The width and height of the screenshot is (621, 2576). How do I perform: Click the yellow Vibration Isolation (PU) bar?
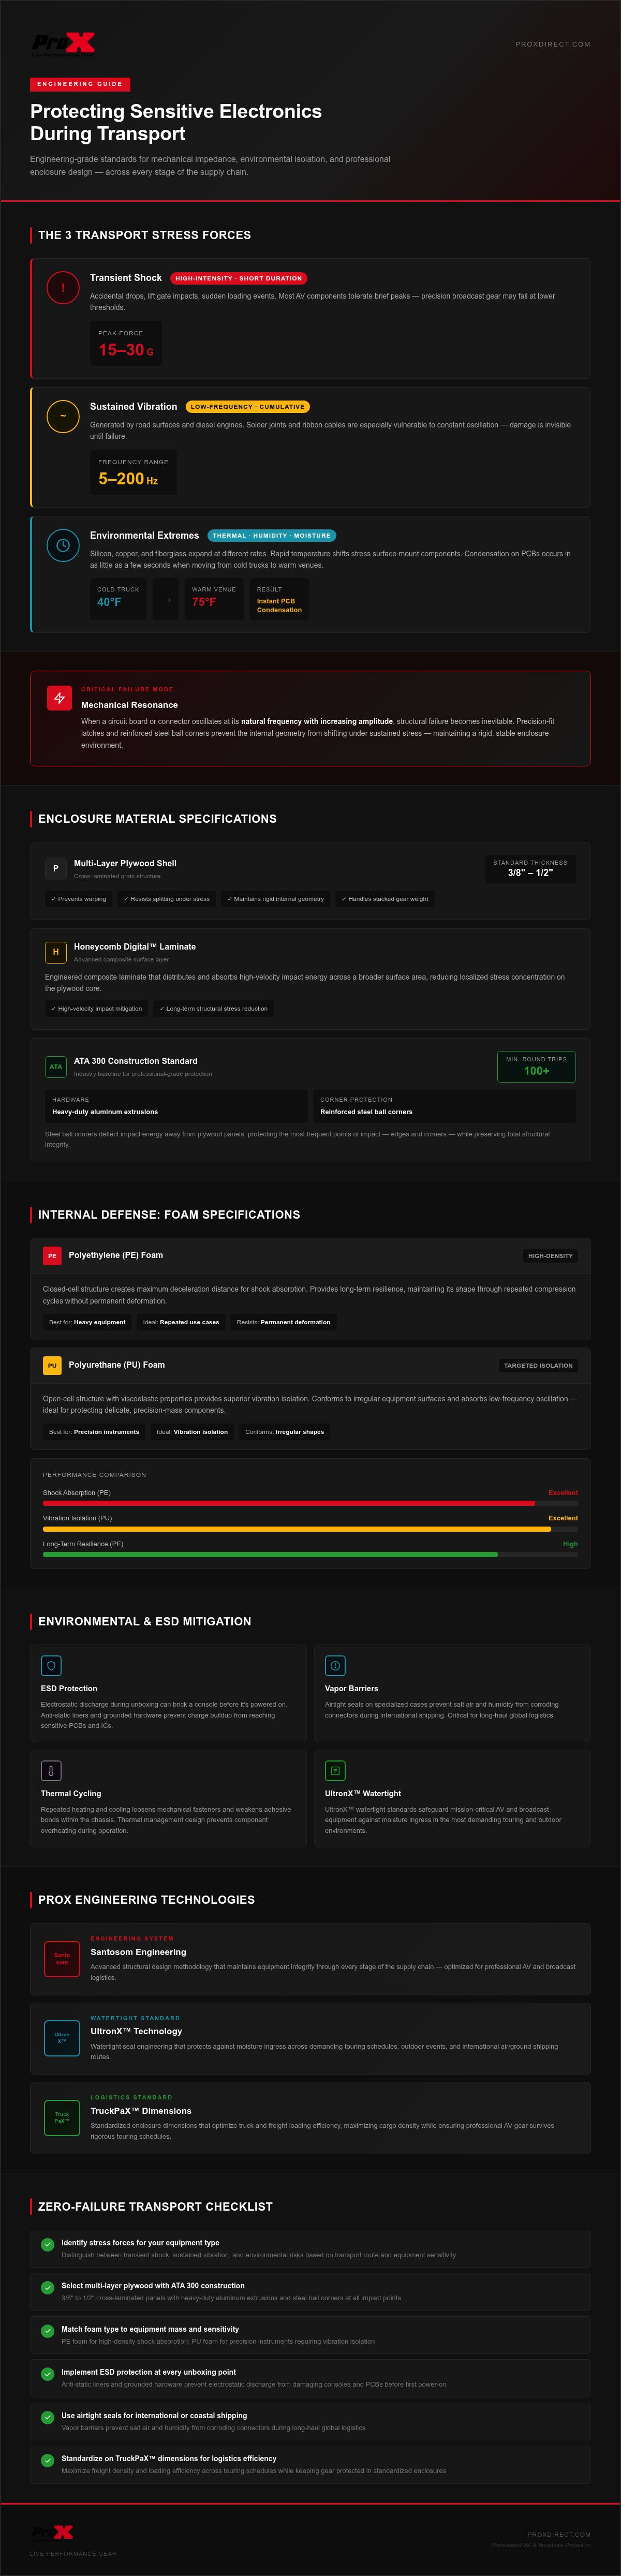click(x=297, y=1529)
